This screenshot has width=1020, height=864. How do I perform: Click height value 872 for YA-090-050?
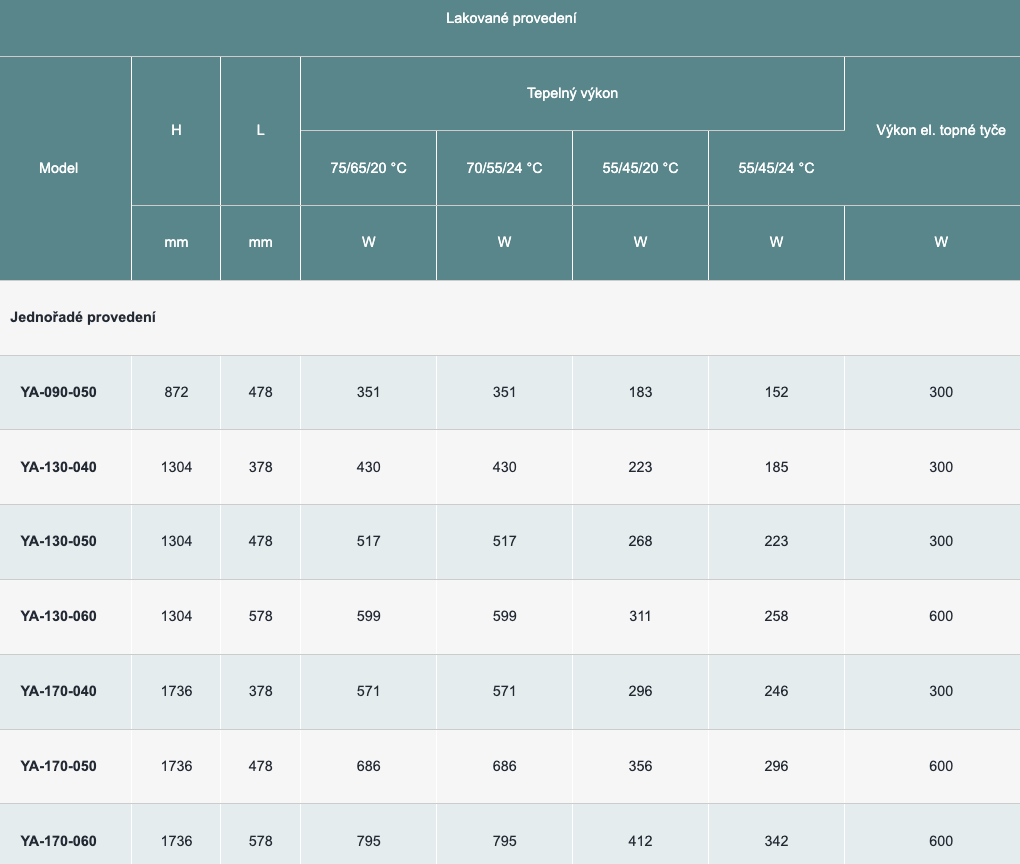[176, 392]
